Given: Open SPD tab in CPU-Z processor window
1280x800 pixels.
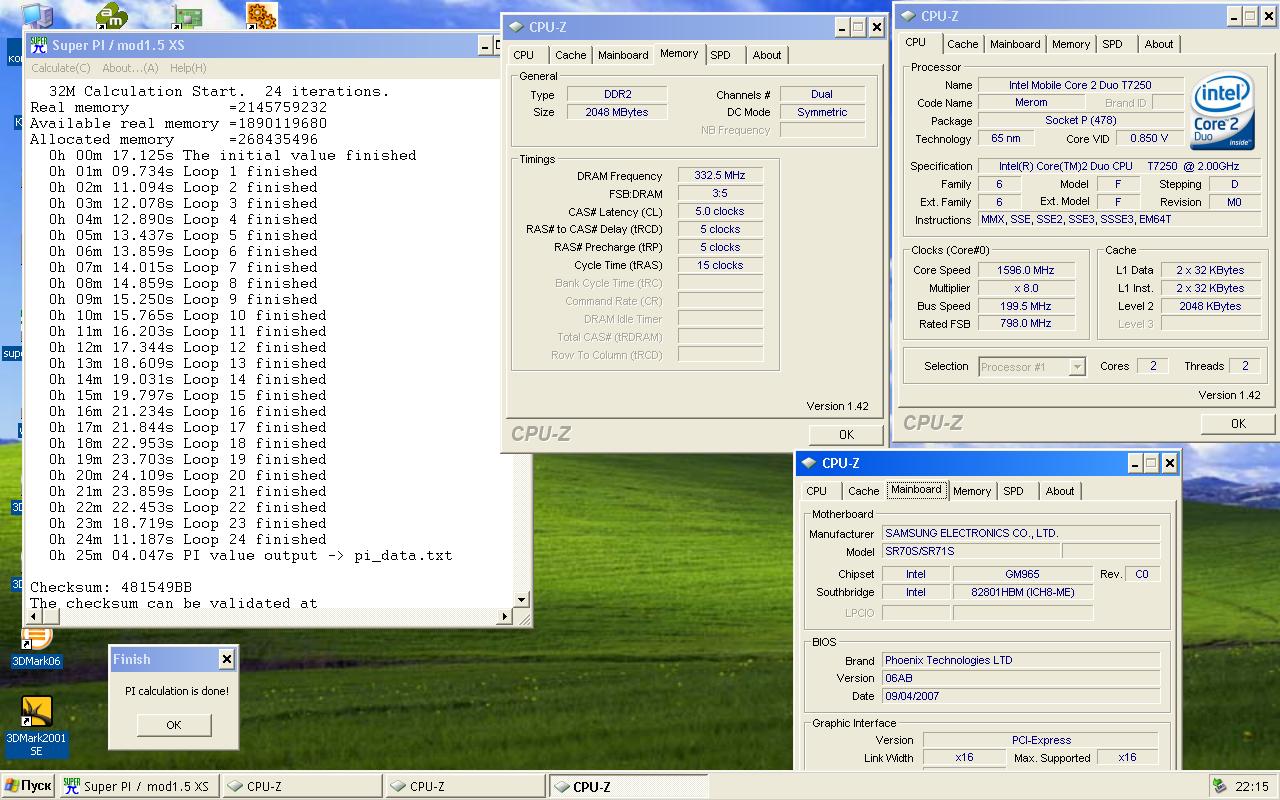Looking at the screenshot, I should click(x=1113, y=45).
